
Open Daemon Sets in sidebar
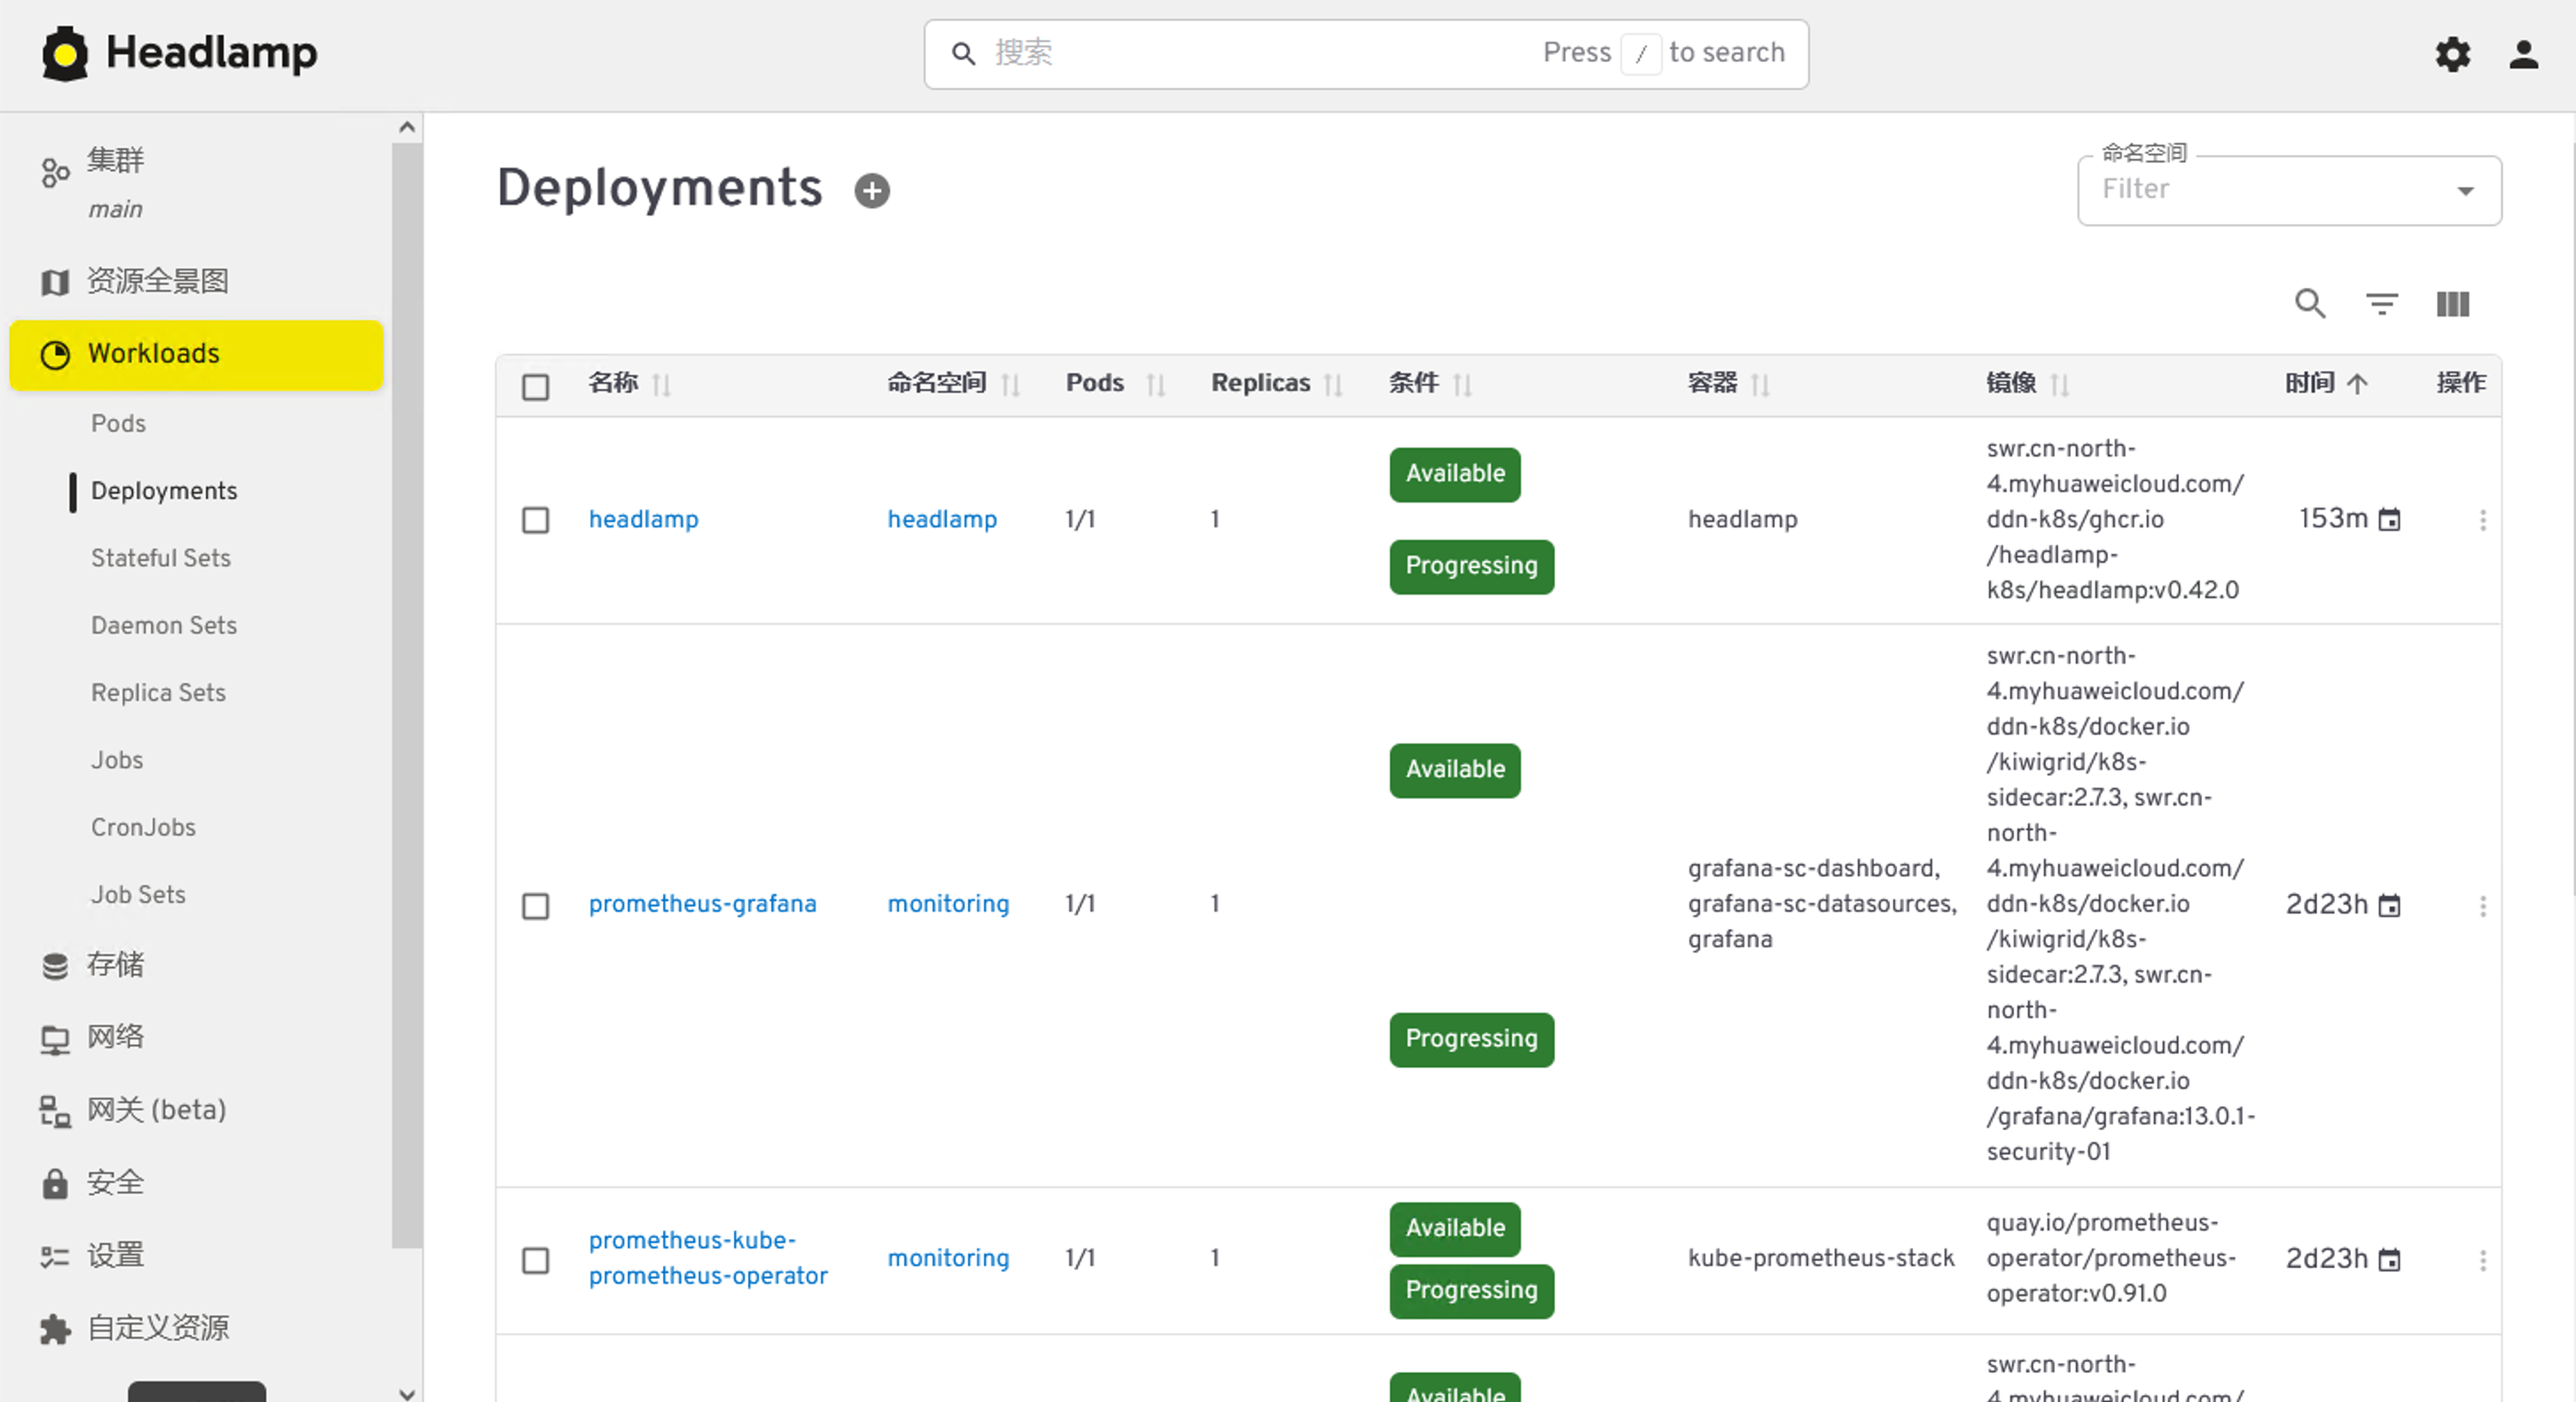tap(164, 625)
